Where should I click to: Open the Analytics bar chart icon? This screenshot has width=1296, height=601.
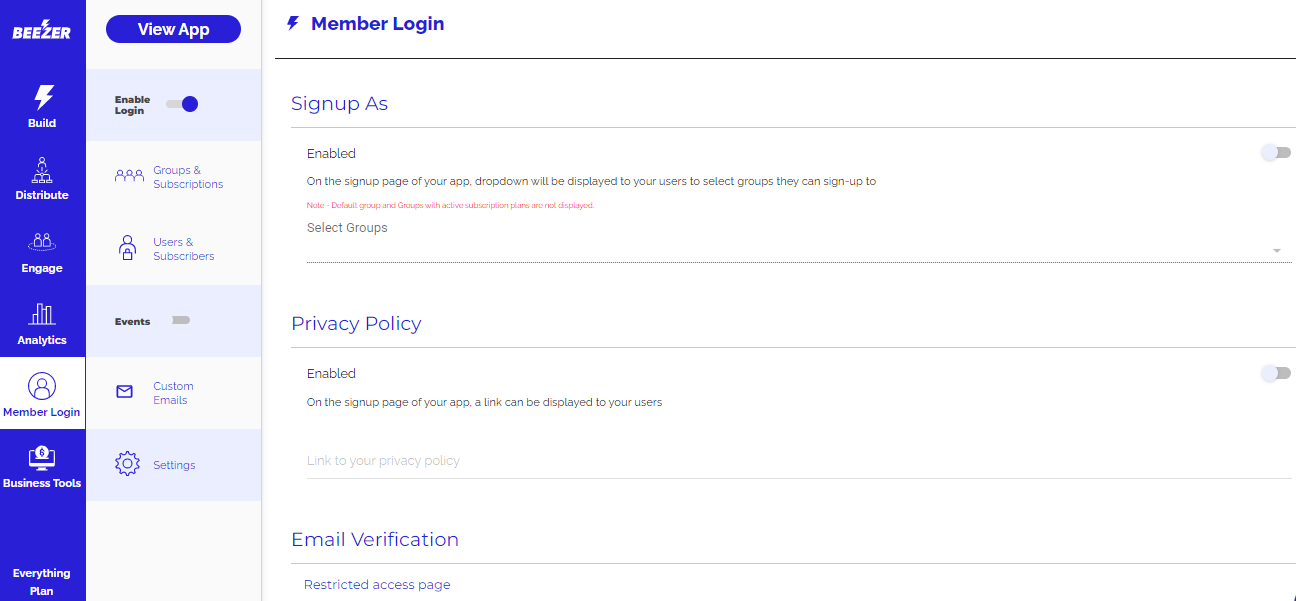coord(42,314)
